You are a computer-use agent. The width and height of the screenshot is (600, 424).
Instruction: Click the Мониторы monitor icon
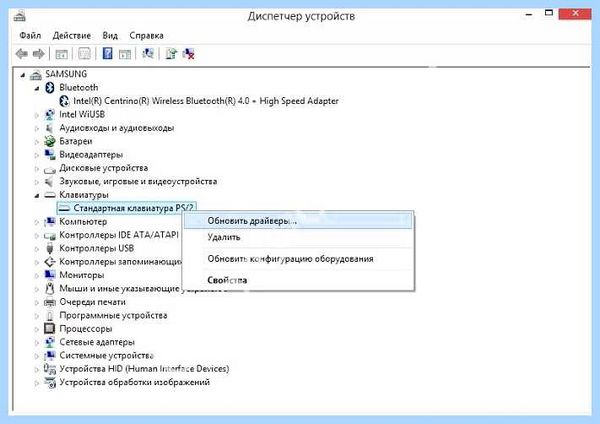pyautogui.click(x=50, y=275)
